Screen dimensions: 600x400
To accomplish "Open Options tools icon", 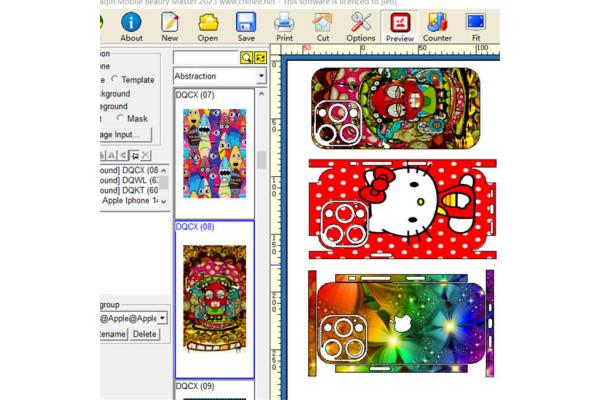I will (360, 27).
